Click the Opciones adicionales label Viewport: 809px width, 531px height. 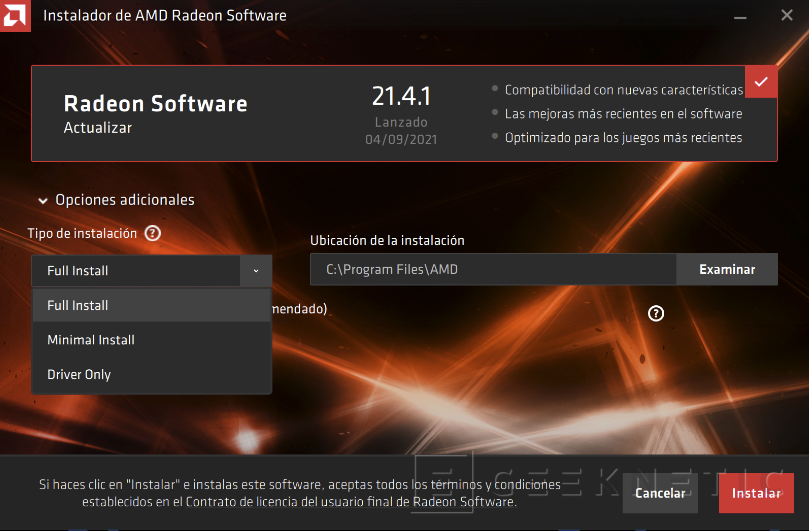pyautogui.click(x=125, y=200)
